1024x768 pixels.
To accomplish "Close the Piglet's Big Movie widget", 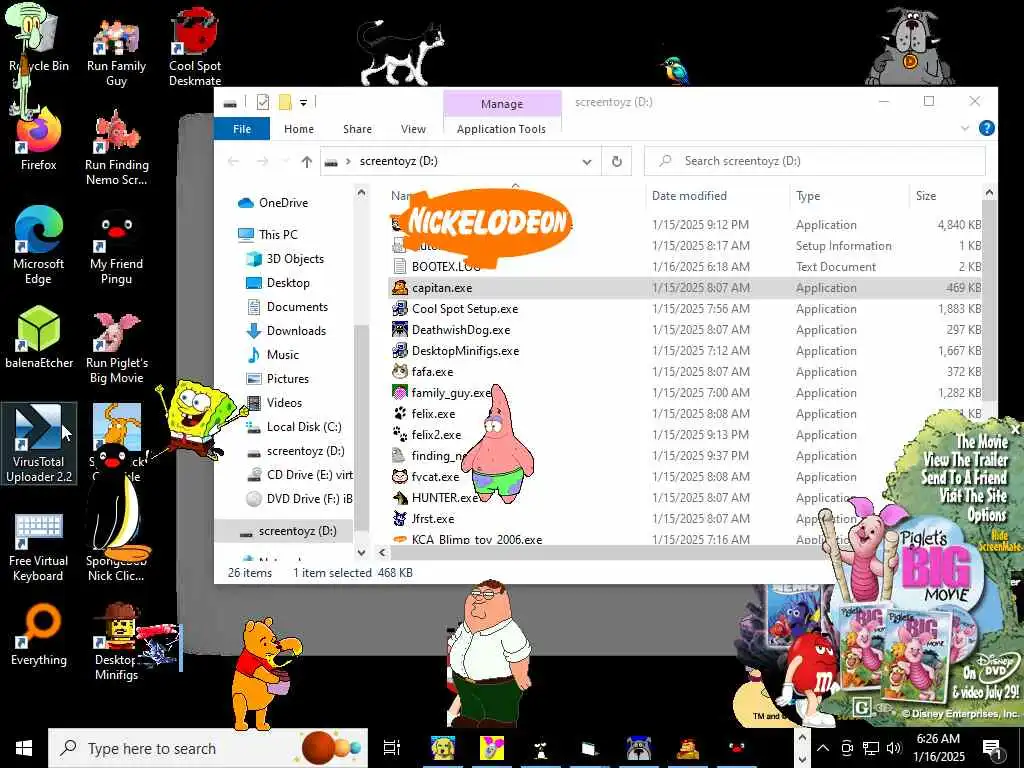I will pos(1015,429).
